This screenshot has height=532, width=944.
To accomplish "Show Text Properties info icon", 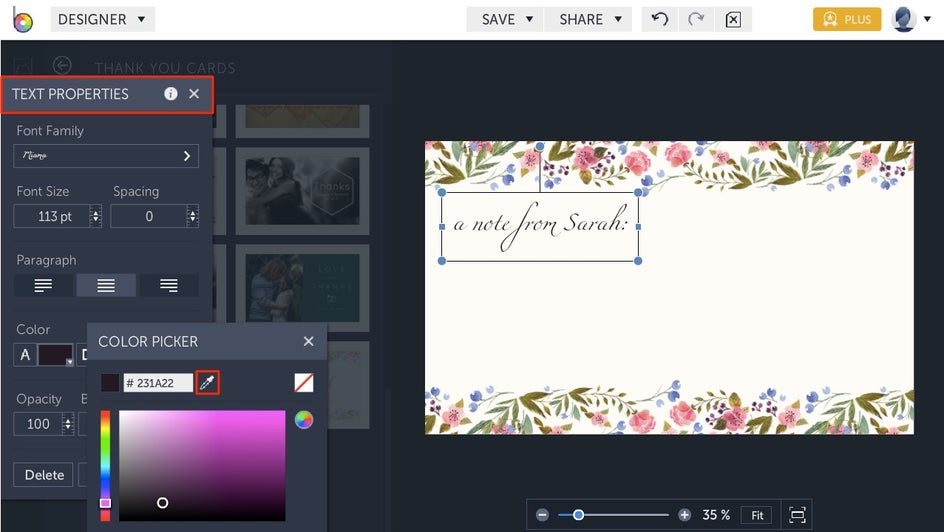I will [x=171, y=93].
